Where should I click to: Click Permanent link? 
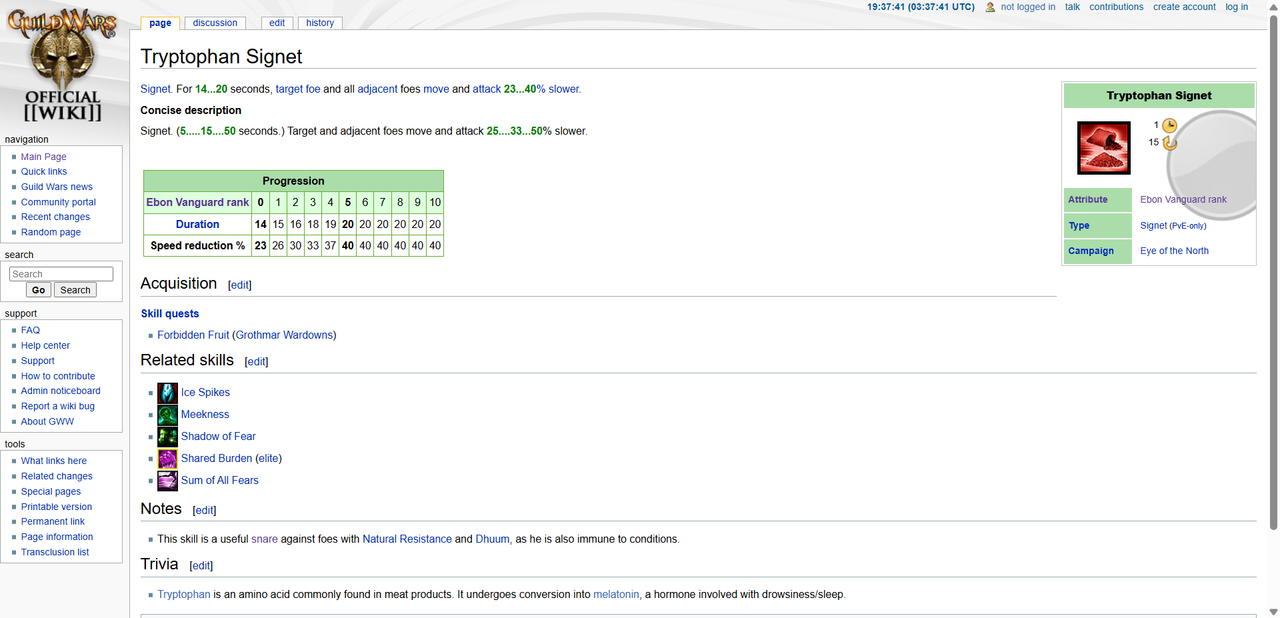pyautogui.click(x=53, y=522)
